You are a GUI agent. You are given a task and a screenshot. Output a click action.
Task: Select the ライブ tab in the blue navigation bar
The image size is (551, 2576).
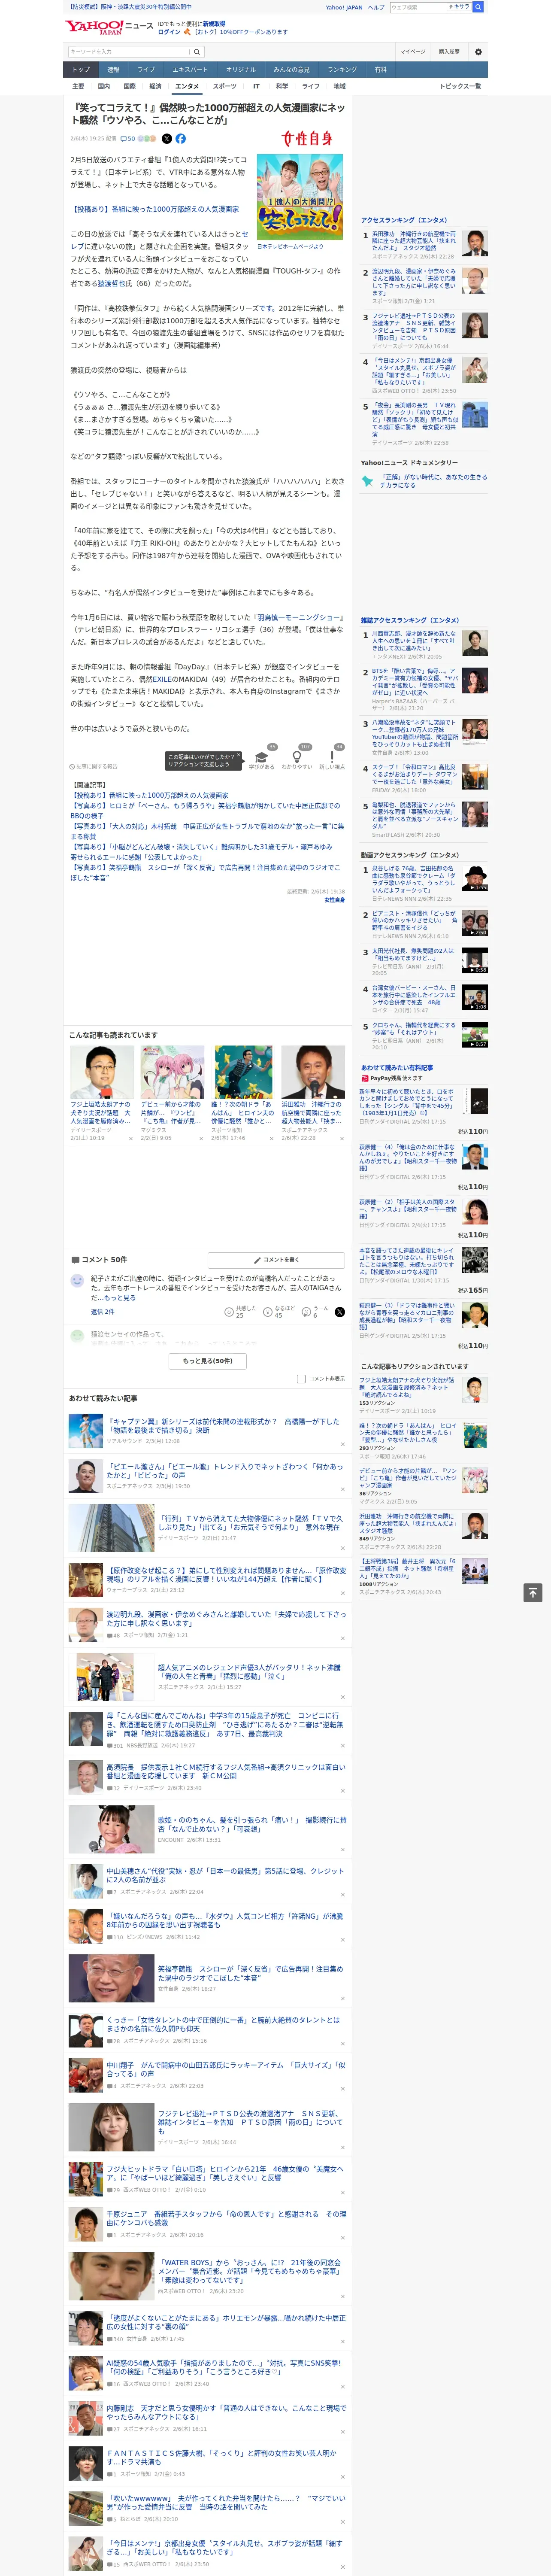click(146, 70)
